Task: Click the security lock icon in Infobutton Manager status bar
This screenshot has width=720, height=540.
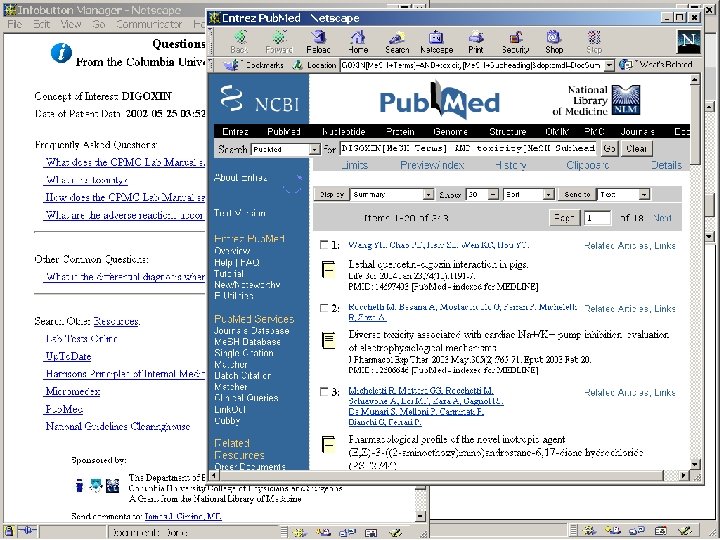Action: coord(9,531)
